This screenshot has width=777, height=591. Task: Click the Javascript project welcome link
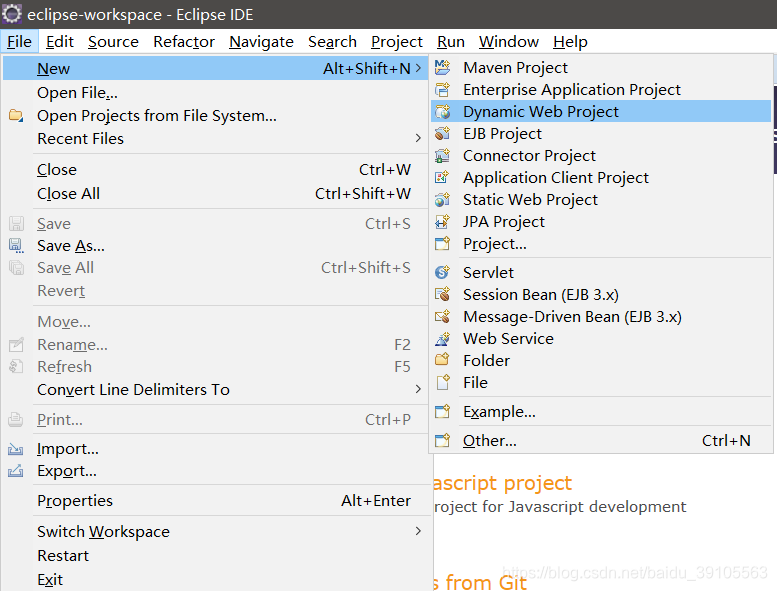(502, 484)
